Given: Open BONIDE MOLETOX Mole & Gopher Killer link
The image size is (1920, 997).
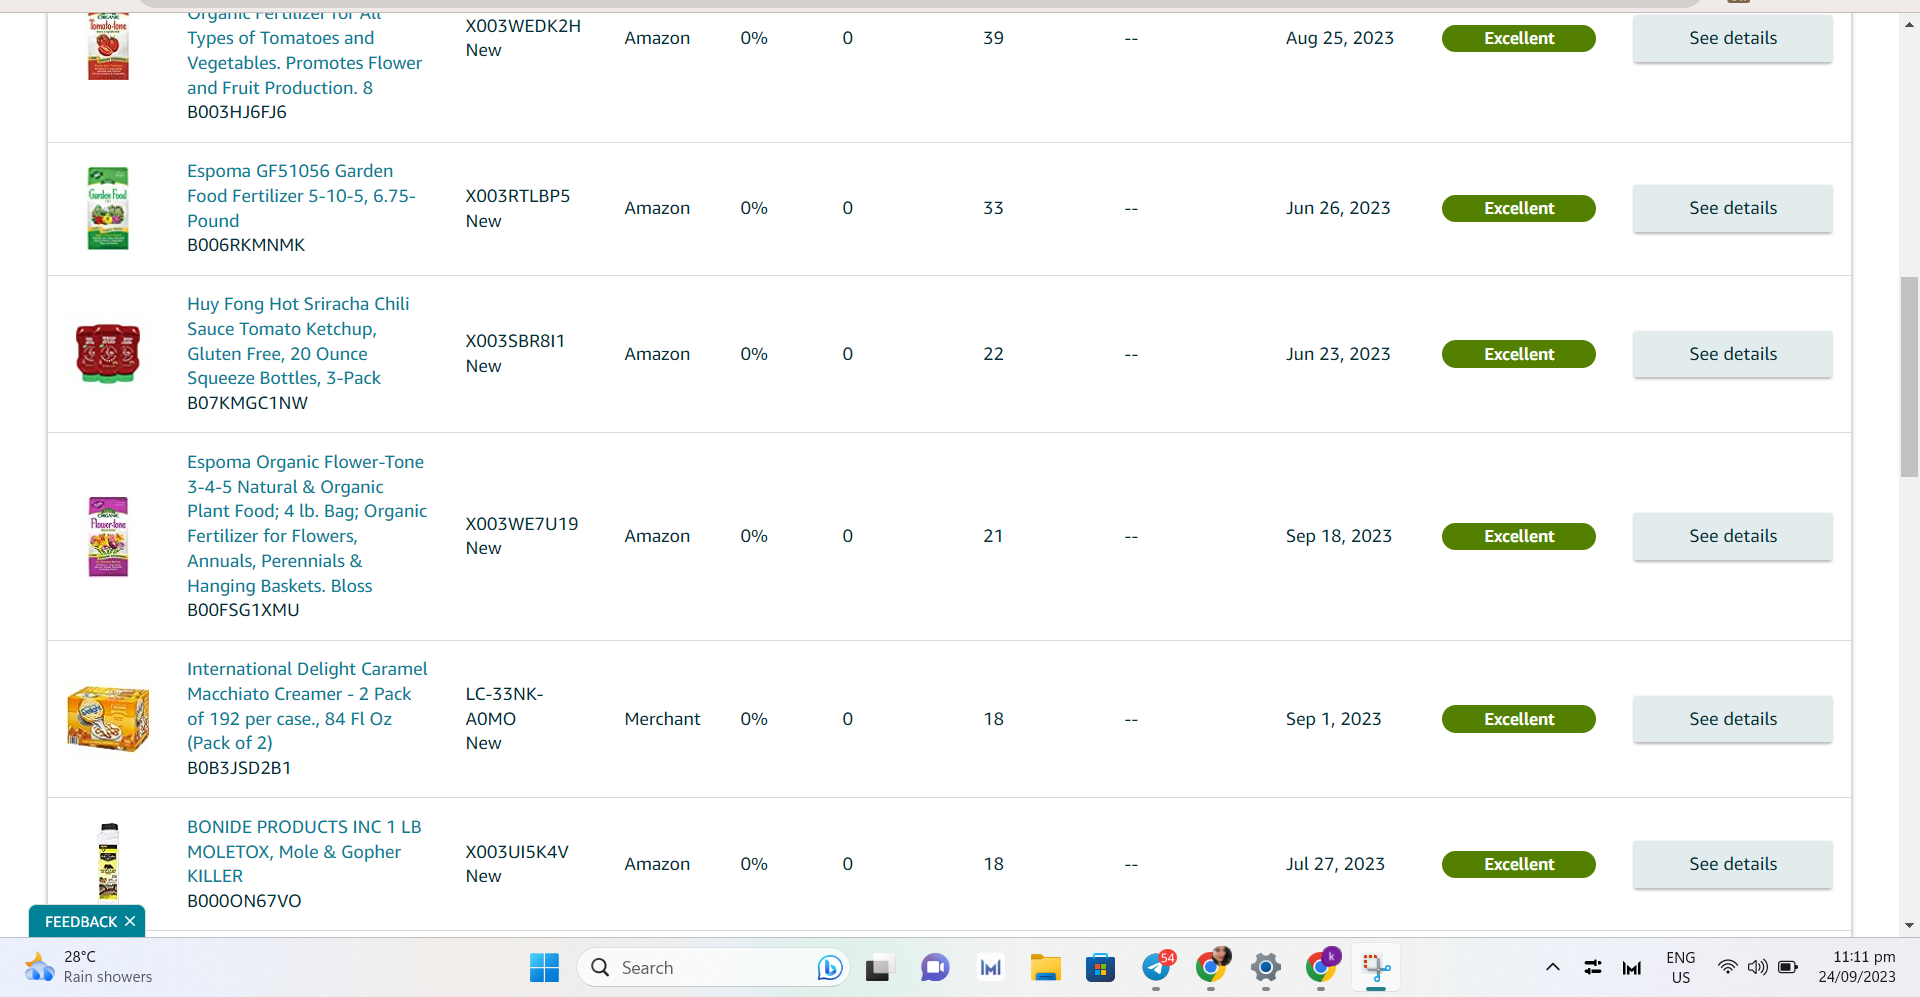Looking at the screenshot, I should [x=304, y=851].
